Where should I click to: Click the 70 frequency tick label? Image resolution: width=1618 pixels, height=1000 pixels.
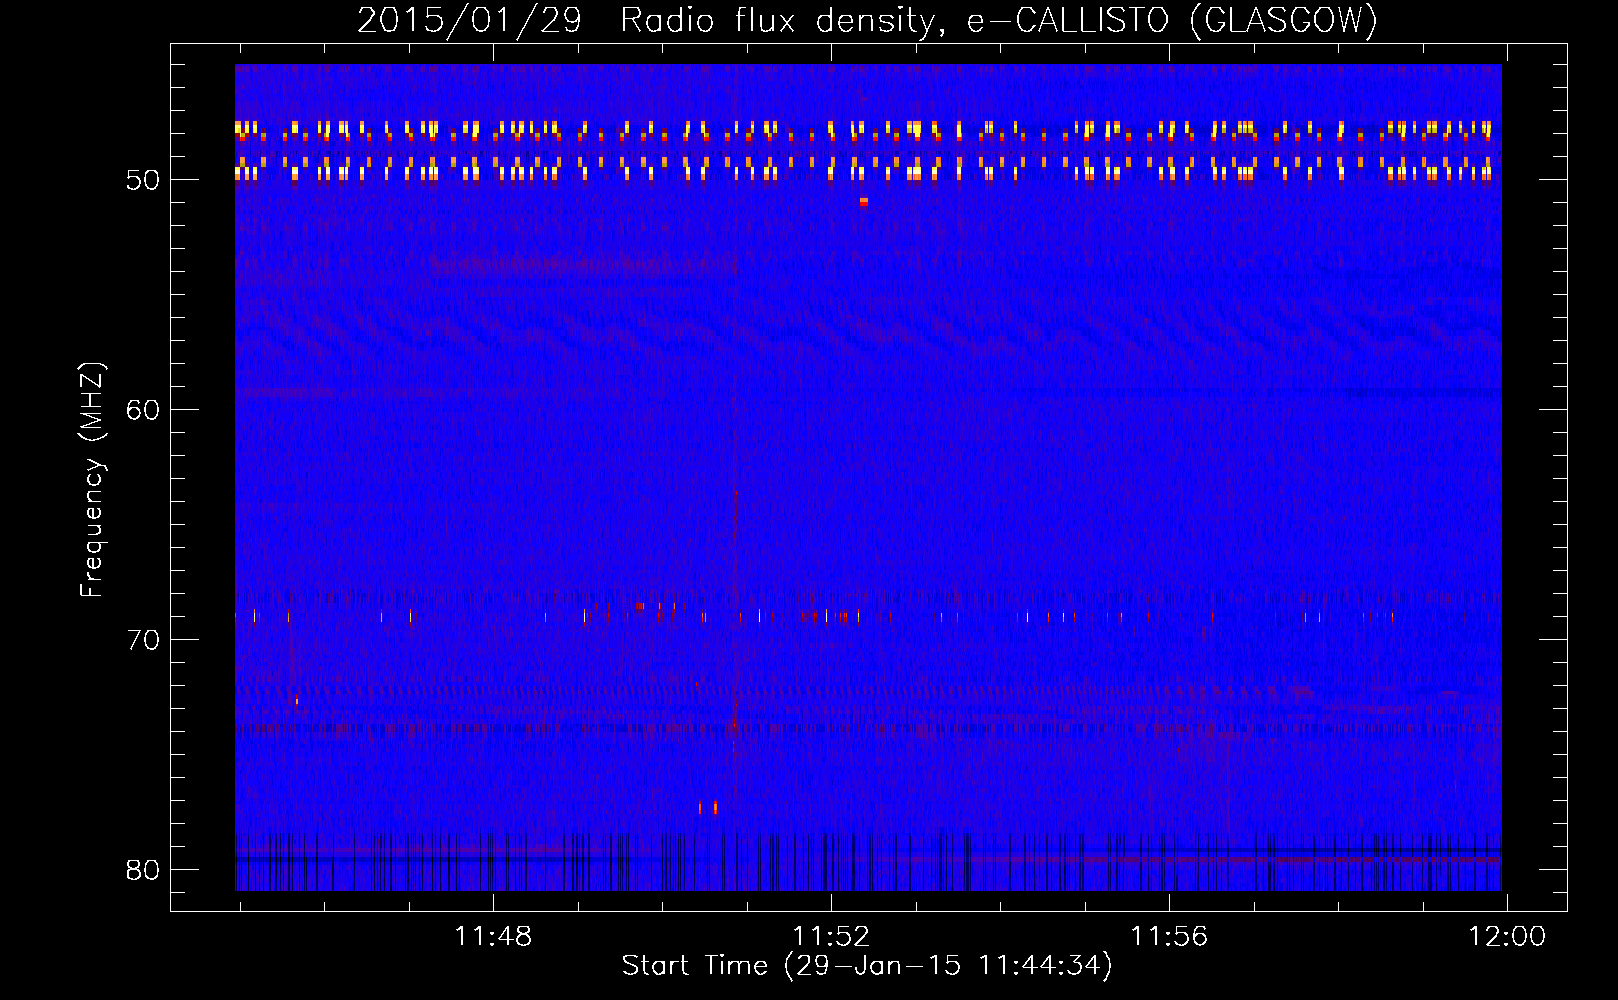click(x=143, y=640)
